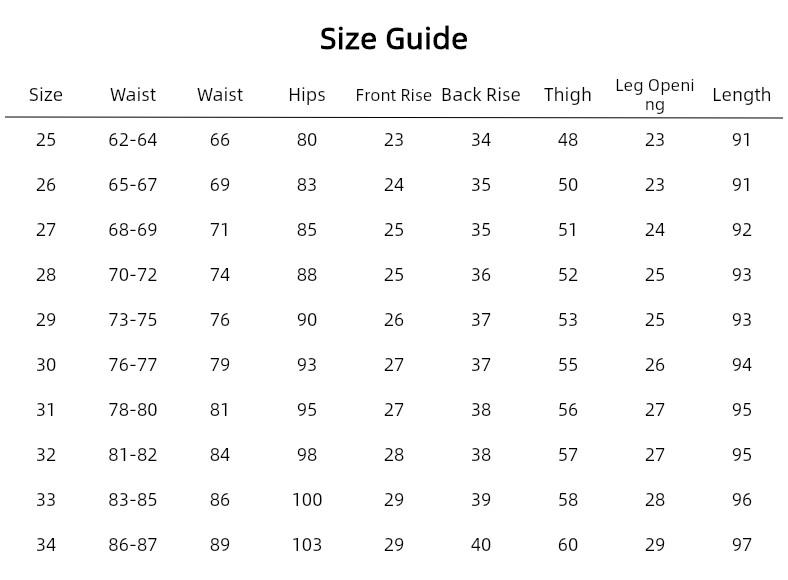
Task: Click the Hips column header
Action: click(x=307, y=95)
